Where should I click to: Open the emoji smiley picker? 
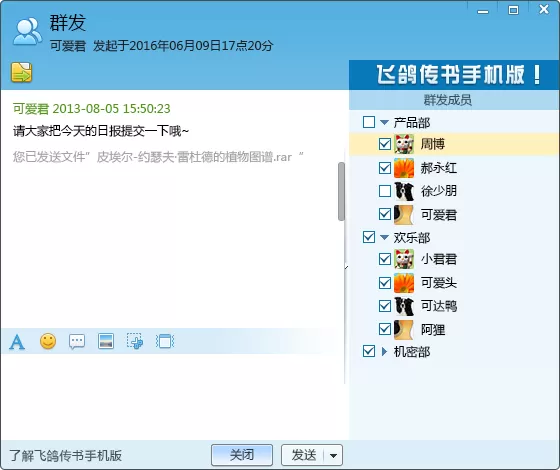pos(48,341)
